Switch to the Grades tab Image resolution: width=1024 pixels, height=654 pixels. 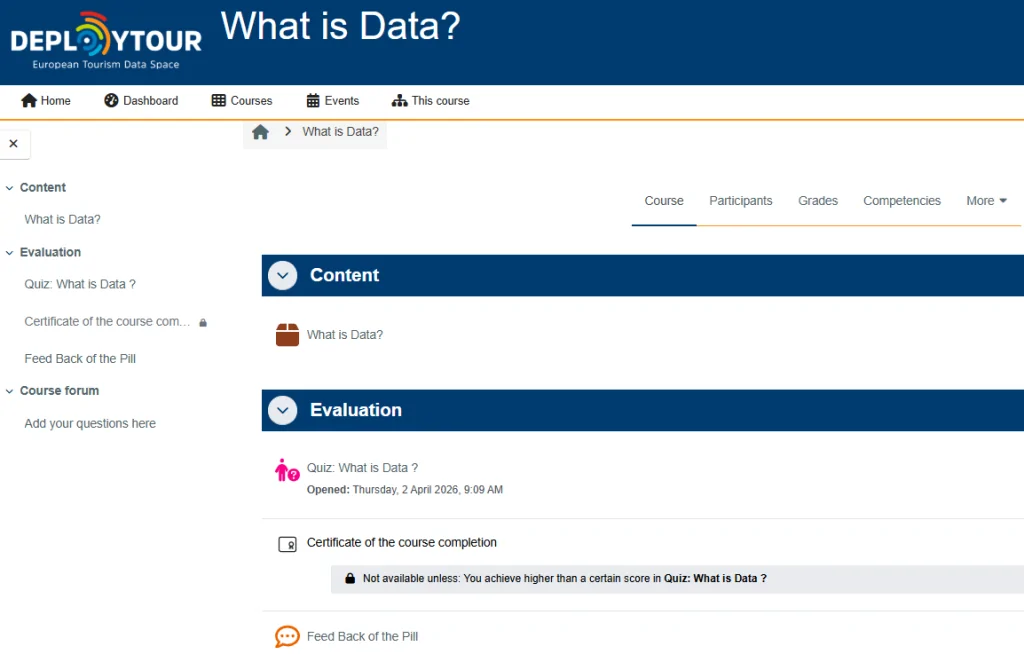[817, 201]
